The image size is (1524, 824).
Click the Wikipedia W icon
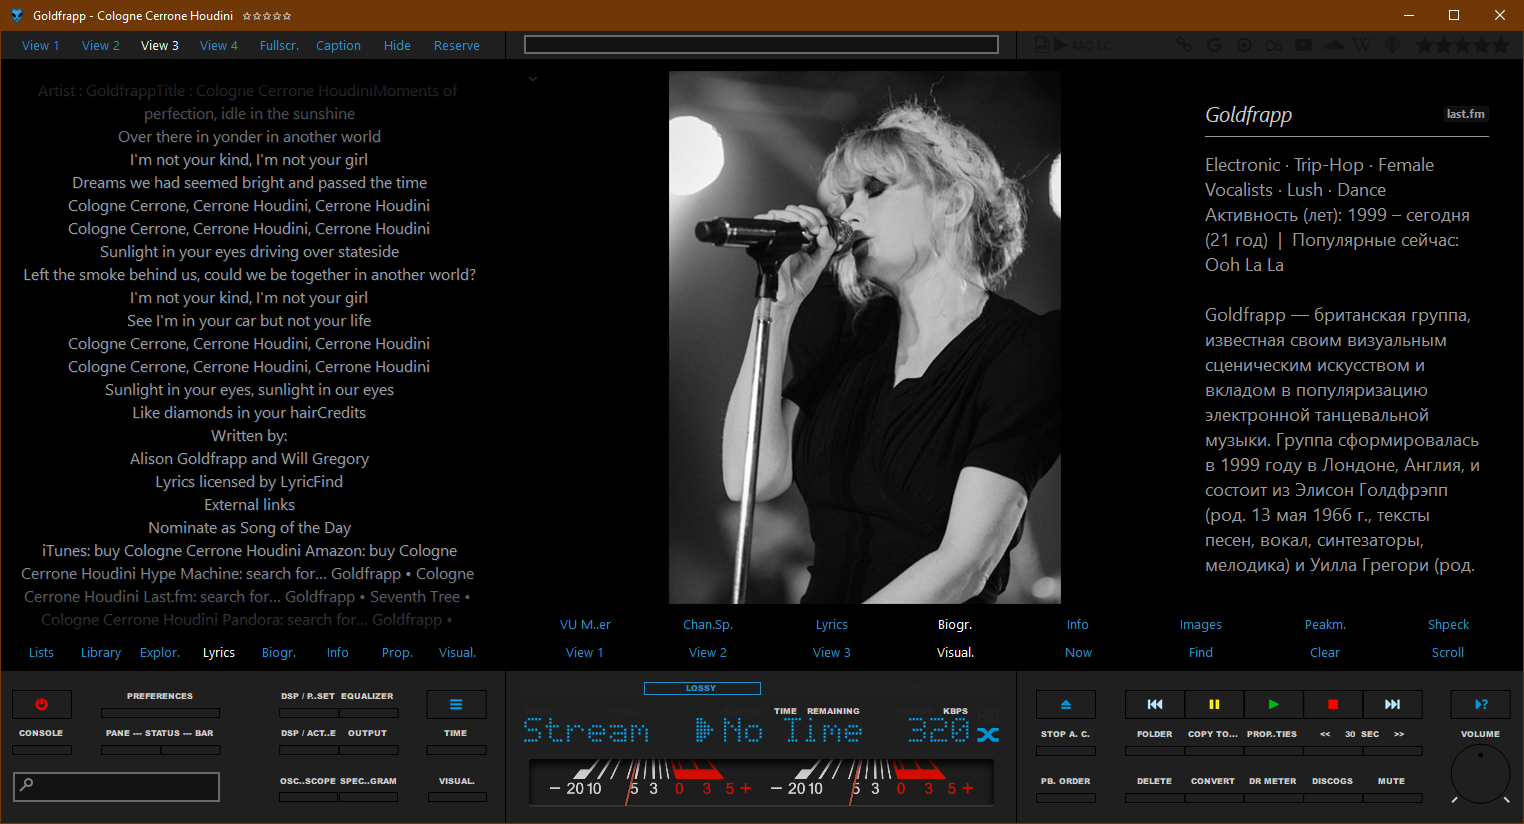click(x=1362, y=45)
